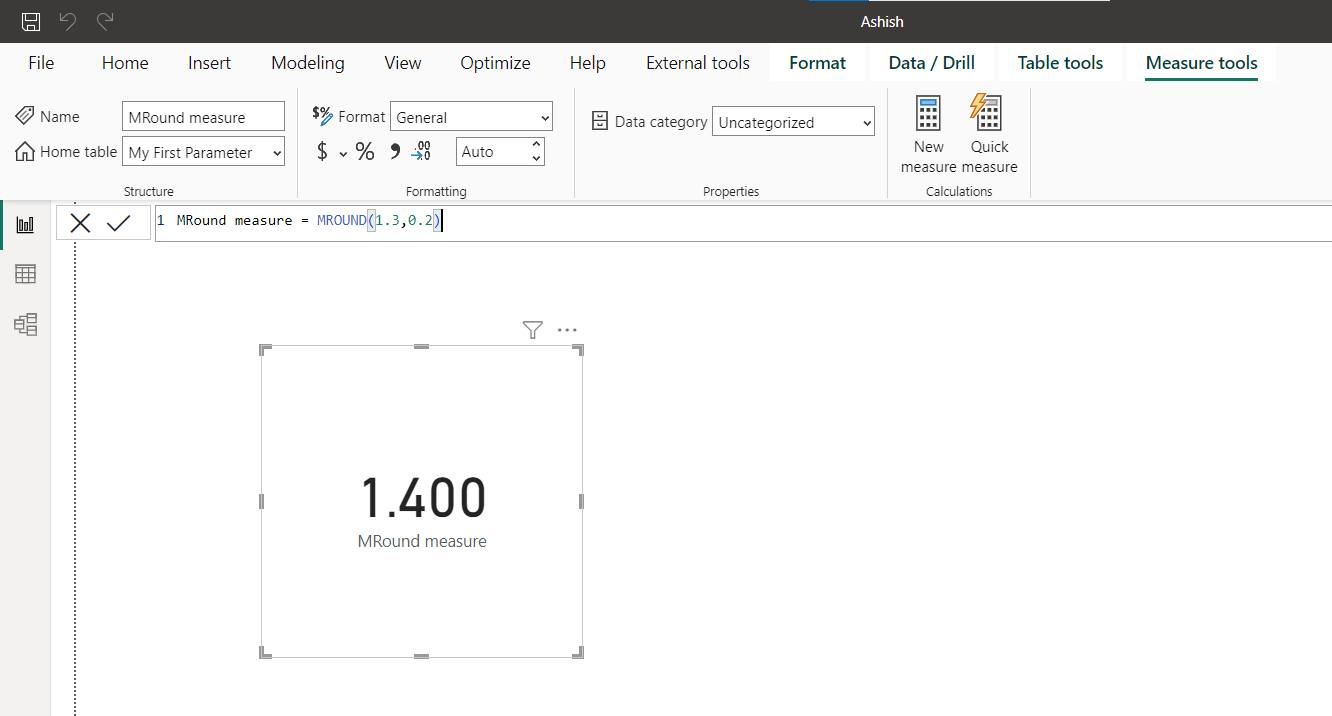The height and width of the screenshot is (716, 1332).
Task: Open the Model view
Action: coord(25,324)
